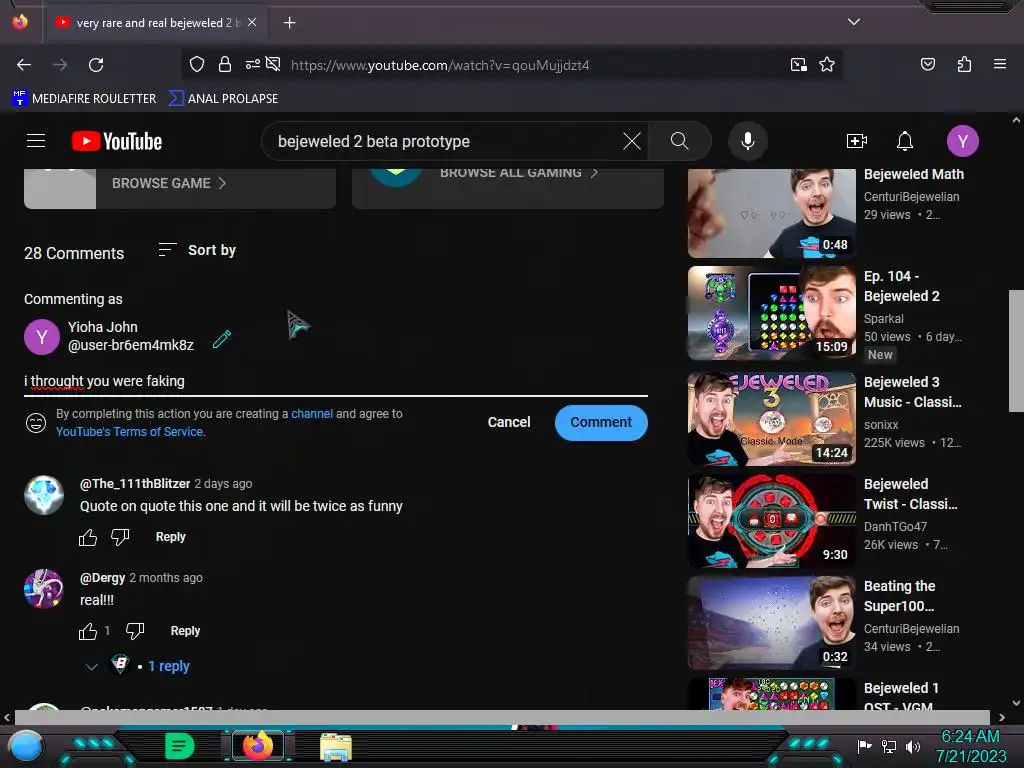Viewport: 1024px width, 768px height.
Task: Open YouTube's Terms of Service link
Action: coord(129,432)
